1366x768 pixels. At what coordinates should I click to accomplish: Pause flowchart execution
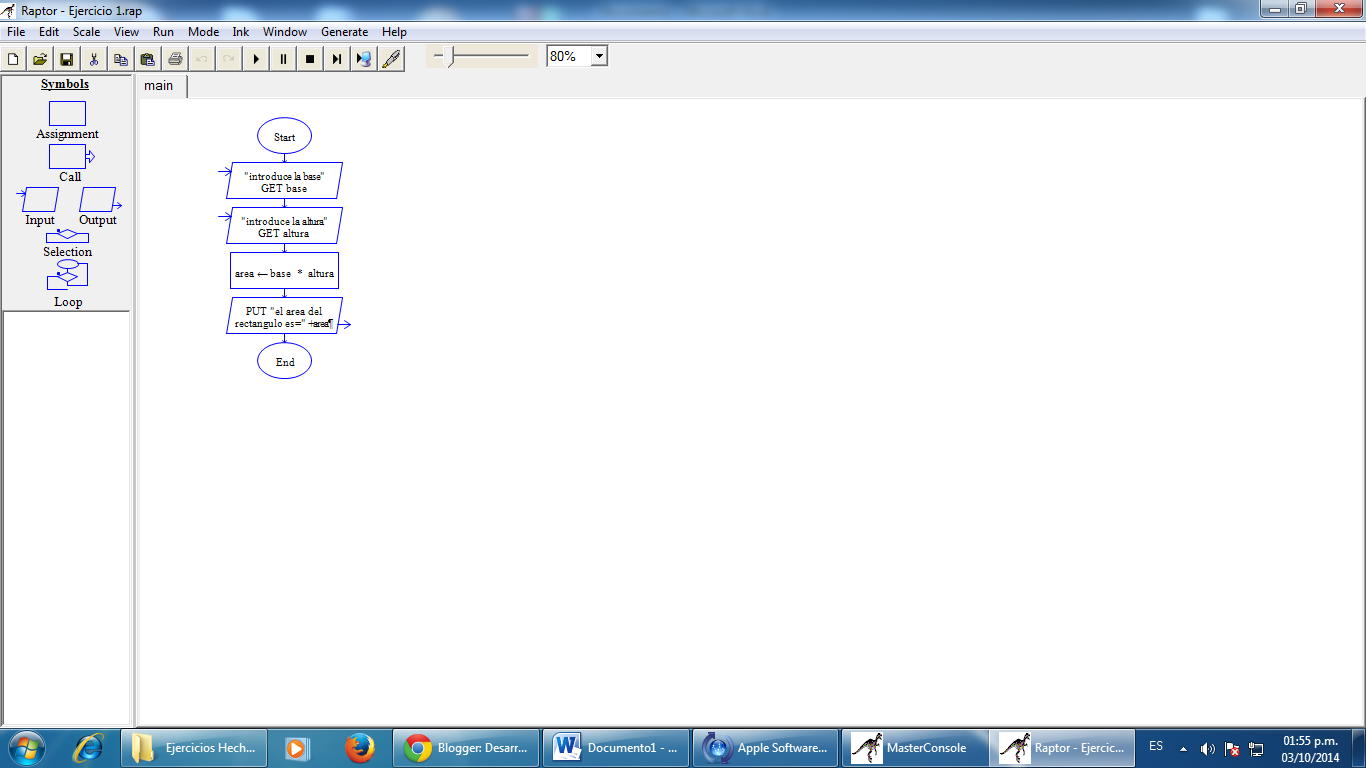point(283,58)
